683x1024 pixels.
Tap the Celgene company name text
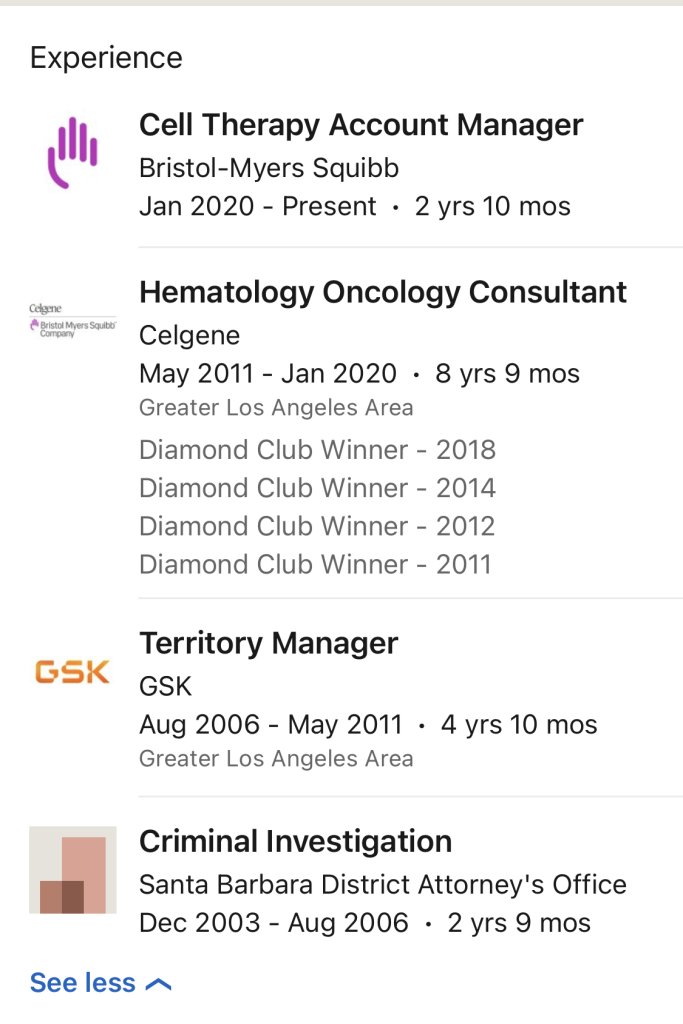click(189, 335)
